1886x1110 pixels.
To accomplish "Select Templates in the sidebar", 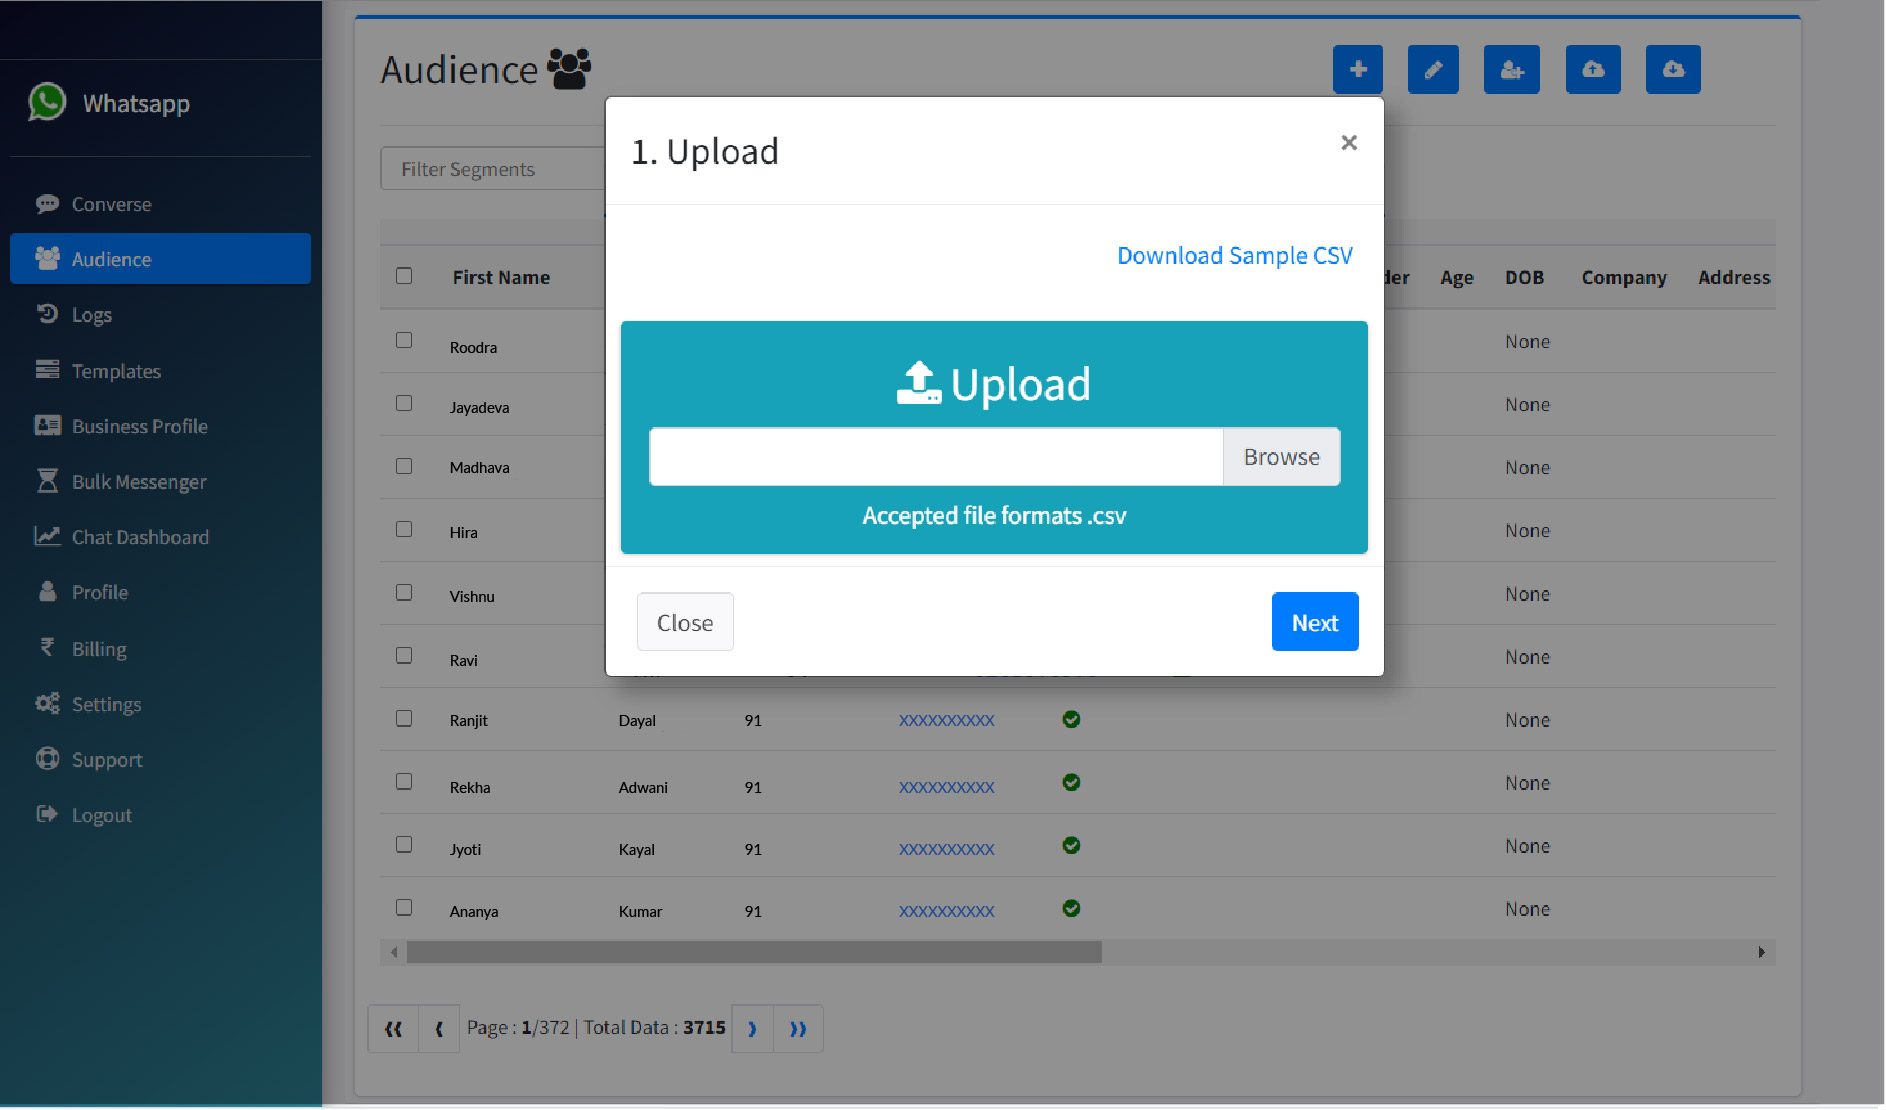I will (115, 370).
